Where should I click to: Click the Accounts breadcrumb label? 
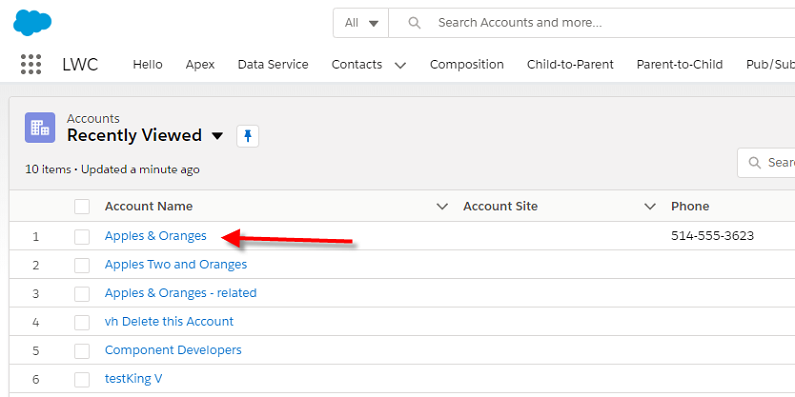[93, 119]
